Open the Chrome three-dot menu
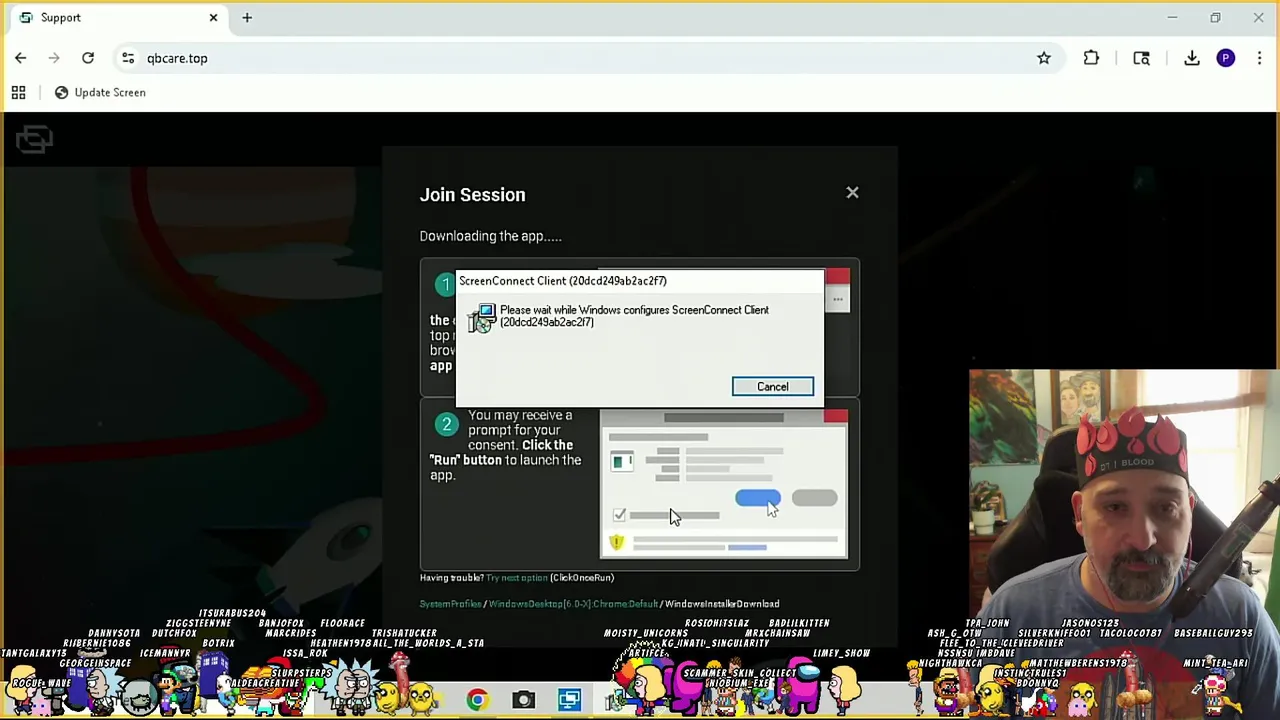Screen dimensions: 1280x720 (x=1259, y=58)
